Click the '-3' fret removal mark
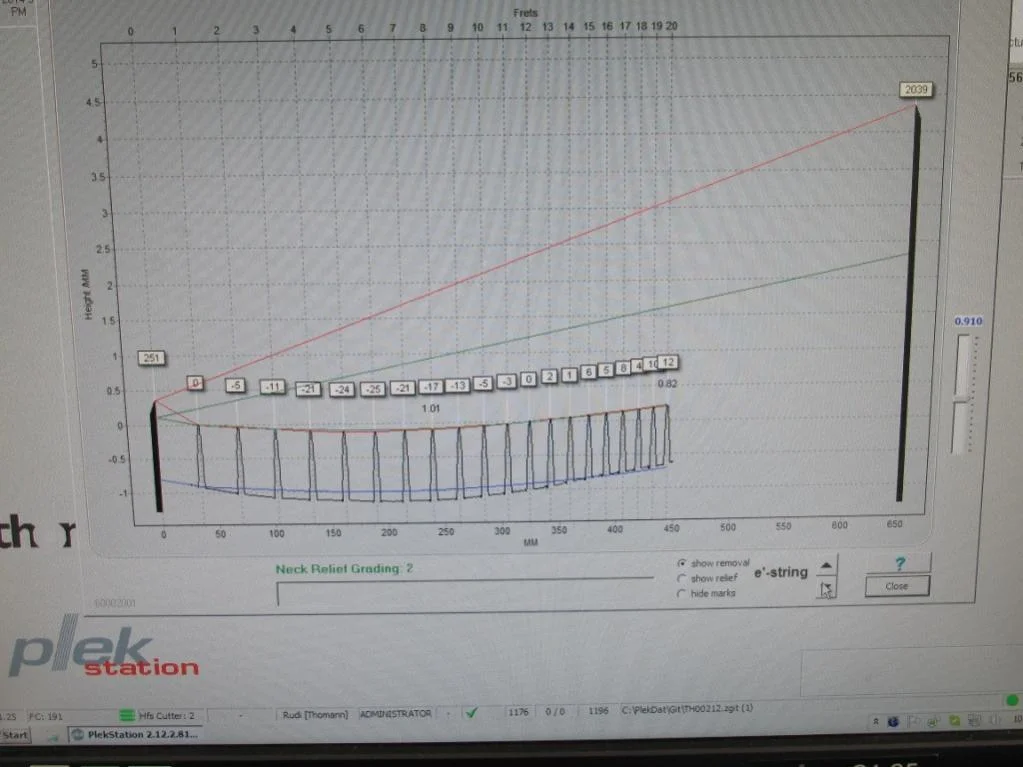 [x=507, y=381]
